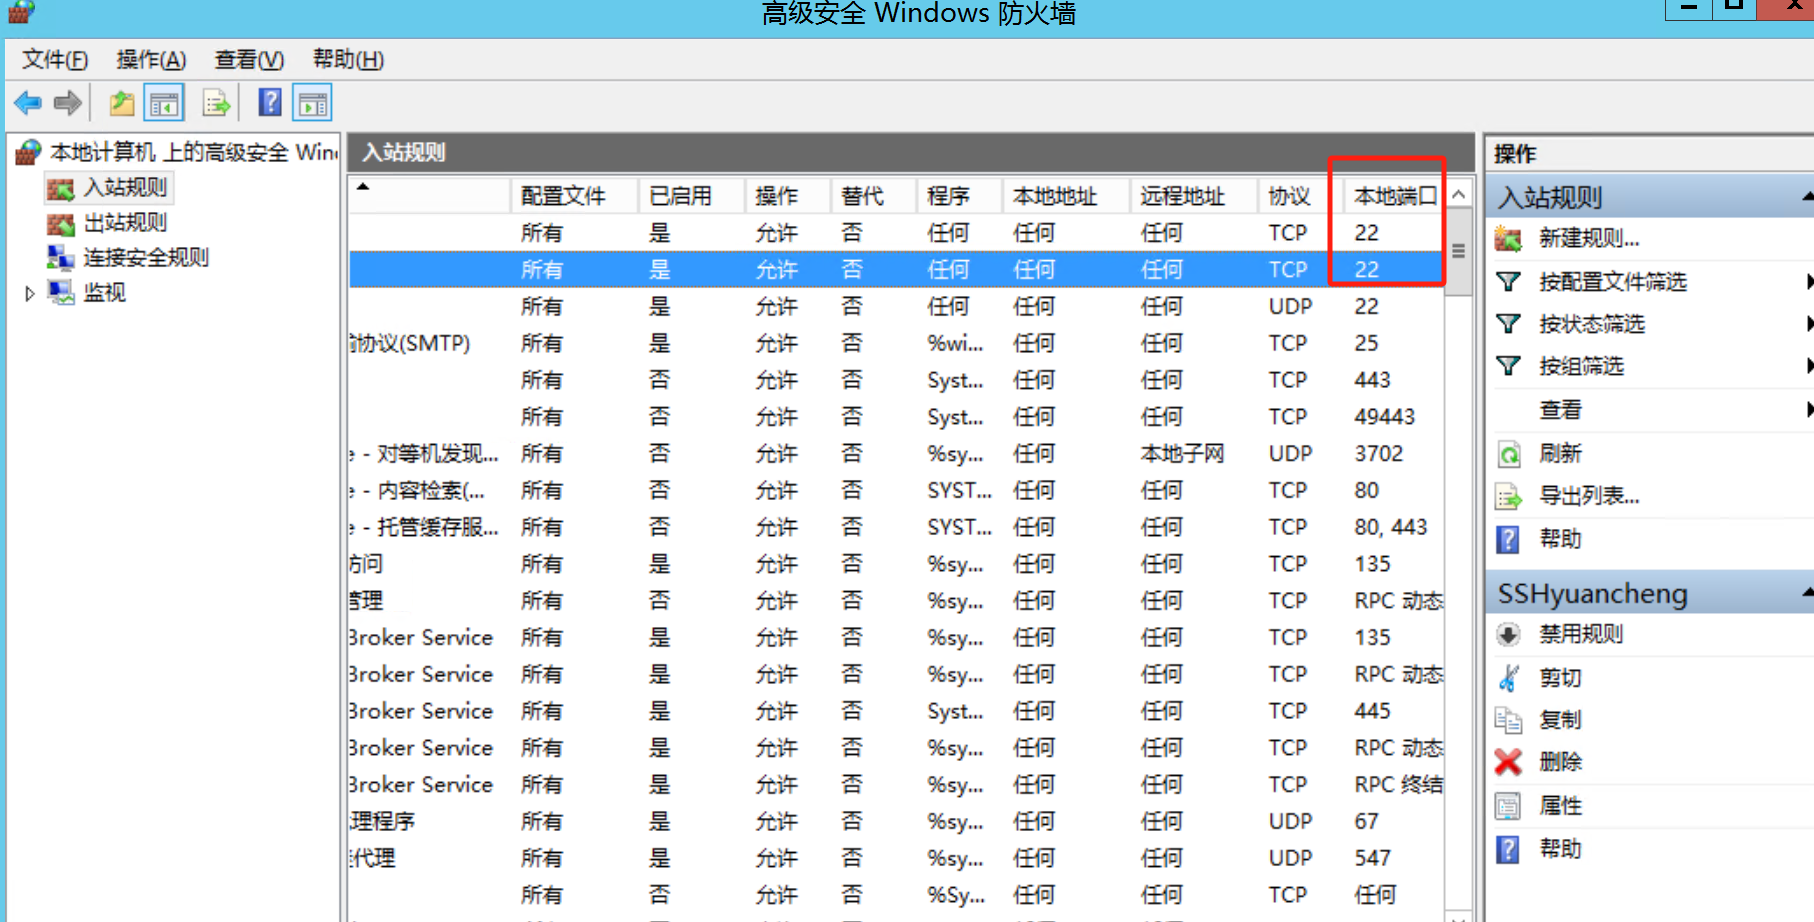The height and width of the screenshot is (922, 1814).
Task: Click the scissors cut icon in actions pane
Action: 1508,678
